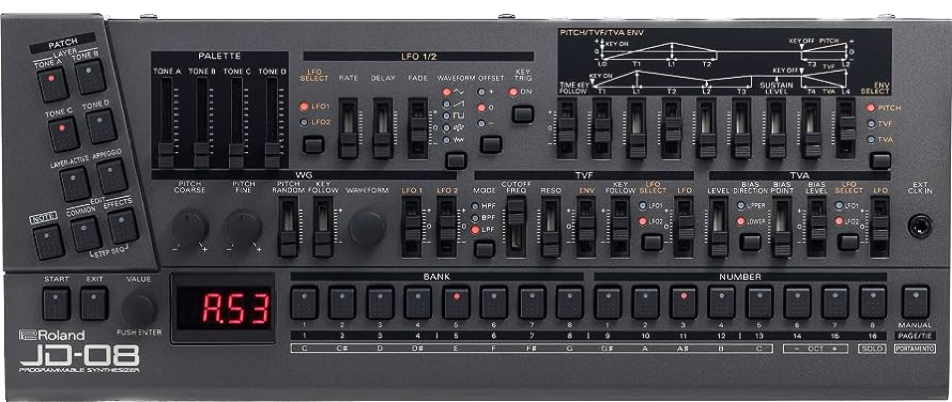Click the LFO Select button under LFO2

tap(313, 145)
